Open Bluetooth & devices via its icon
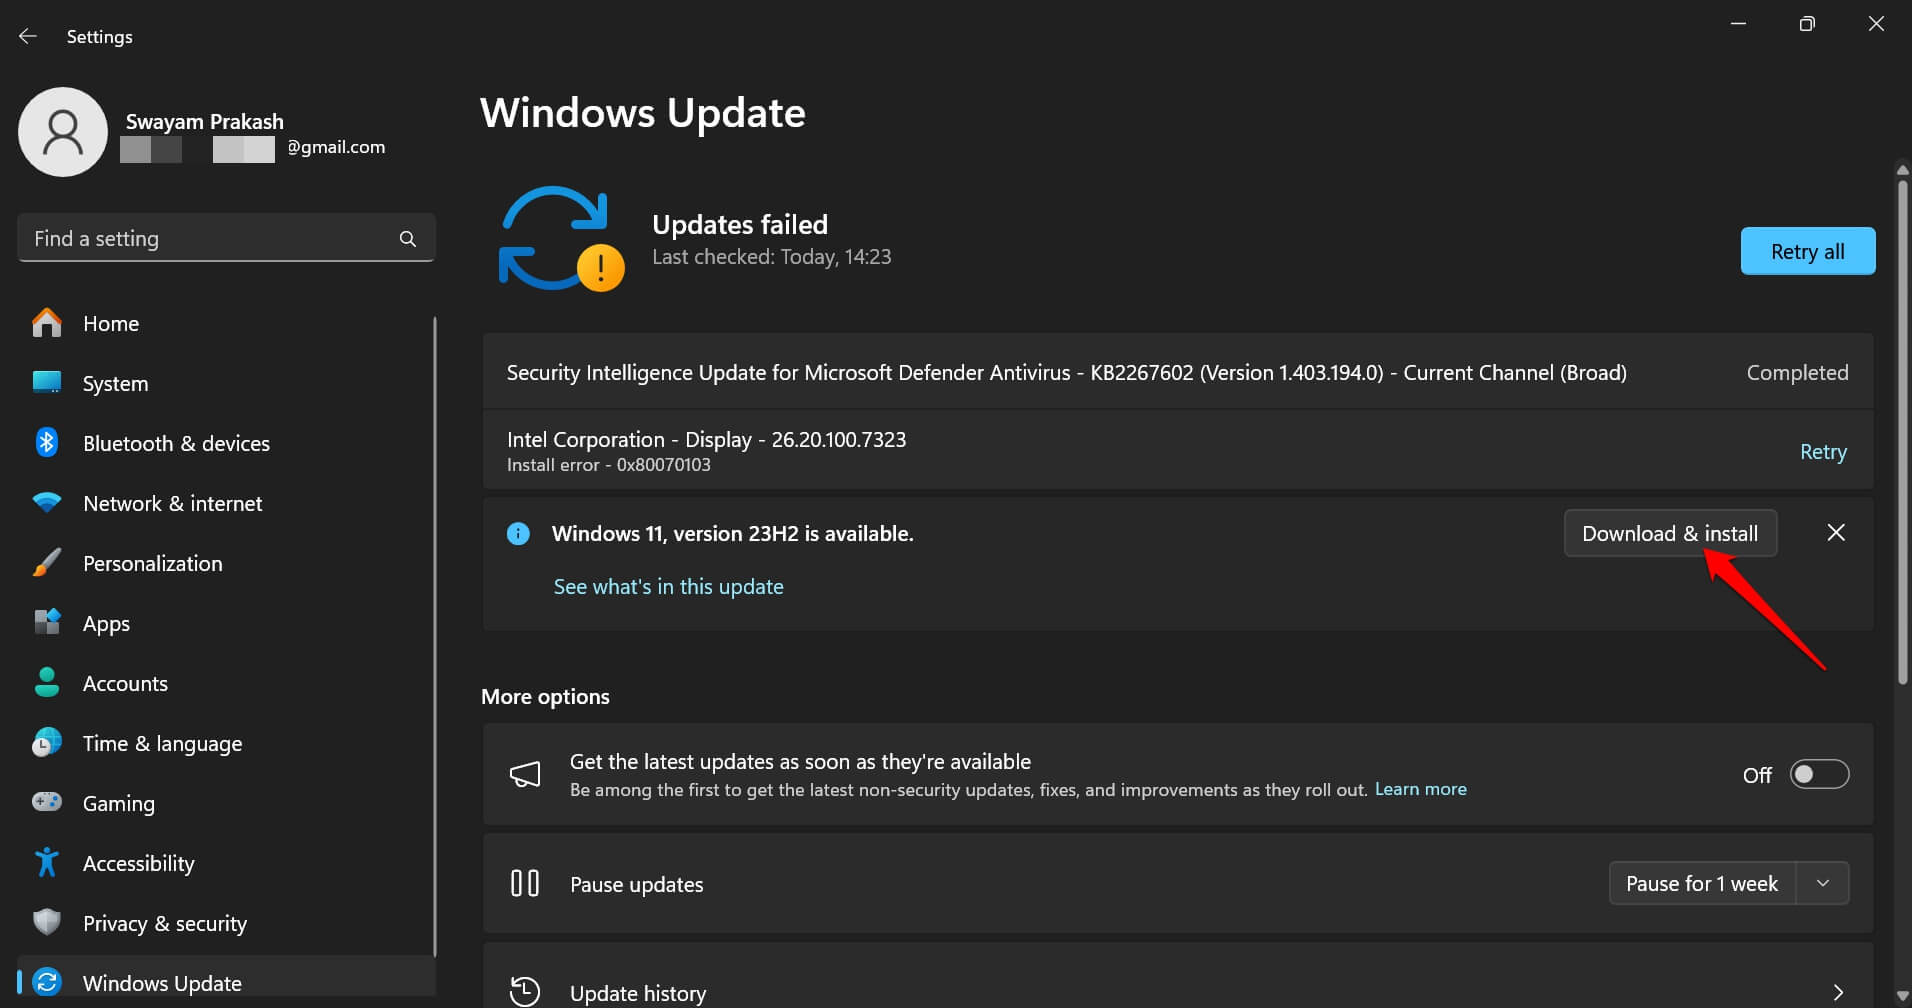 pyautogui.click(x=47, y=443)
